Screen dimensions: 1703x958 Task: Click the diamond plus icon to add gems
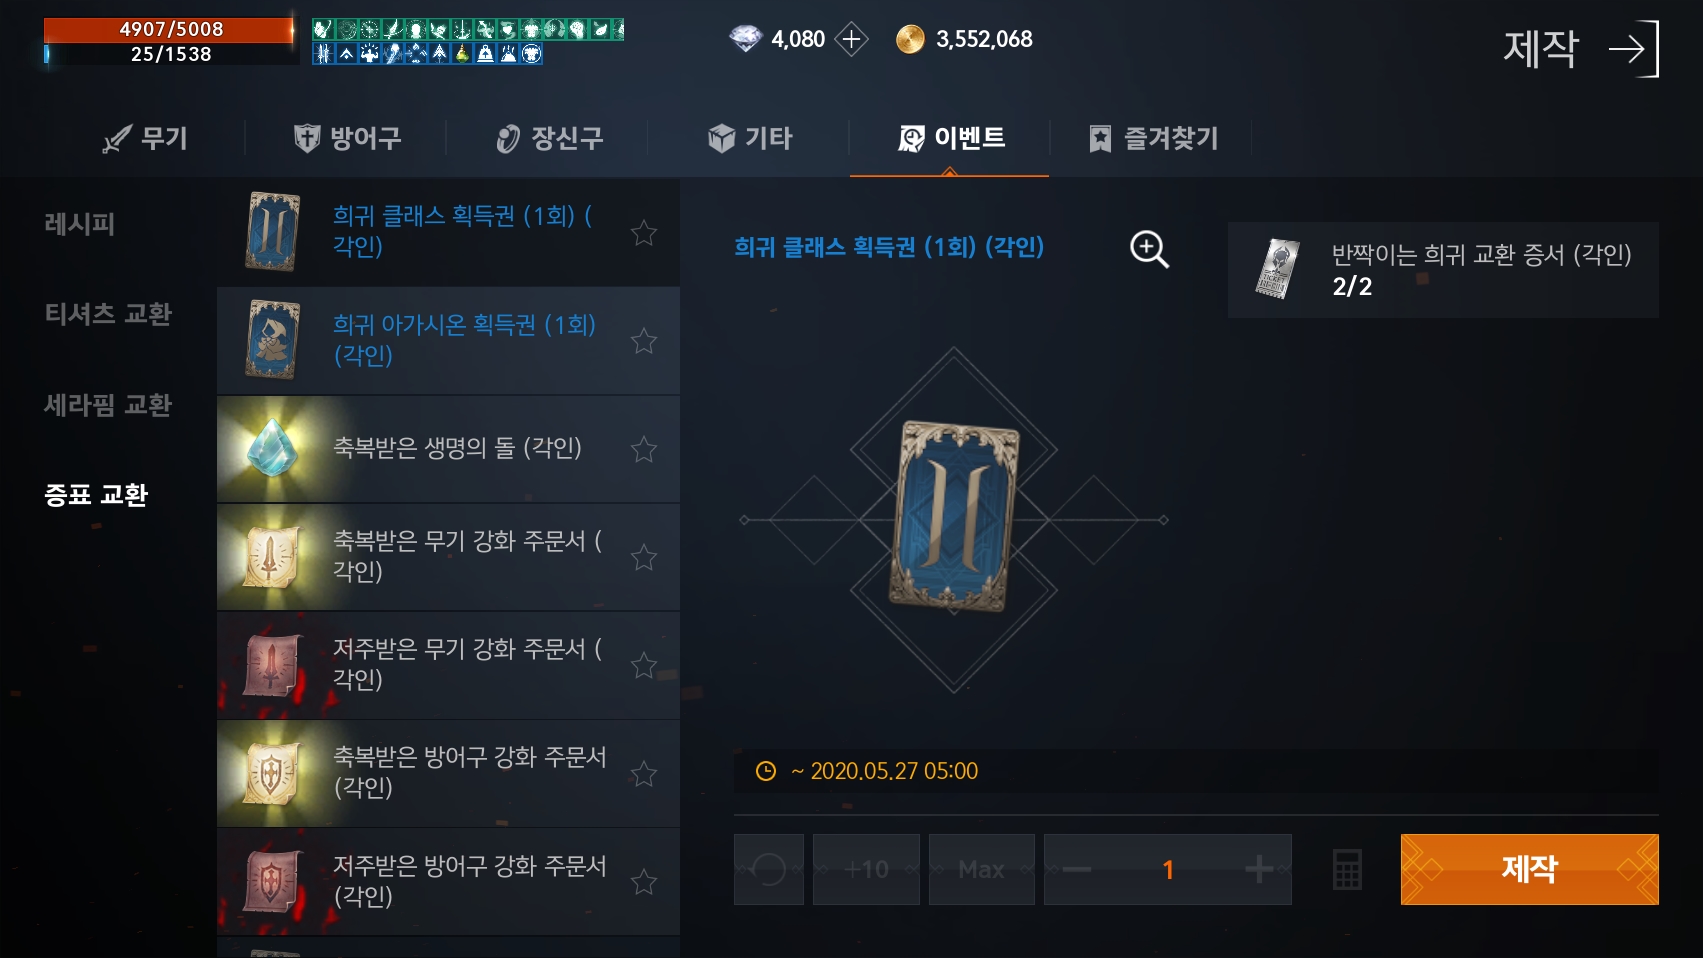[x=851, y=39]
